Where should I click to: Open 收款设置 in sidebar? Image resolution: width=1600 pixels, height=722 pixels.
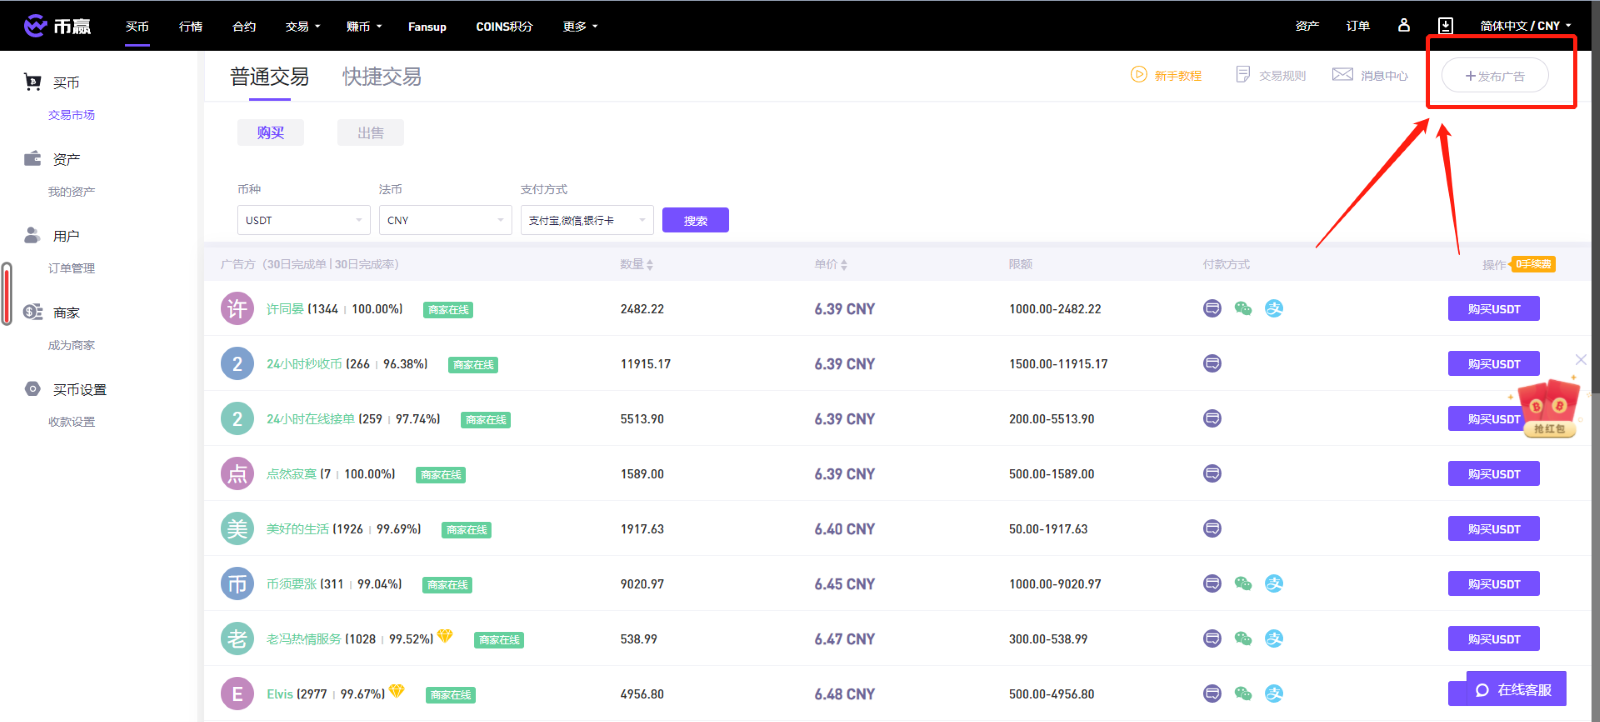coord(72,422)
